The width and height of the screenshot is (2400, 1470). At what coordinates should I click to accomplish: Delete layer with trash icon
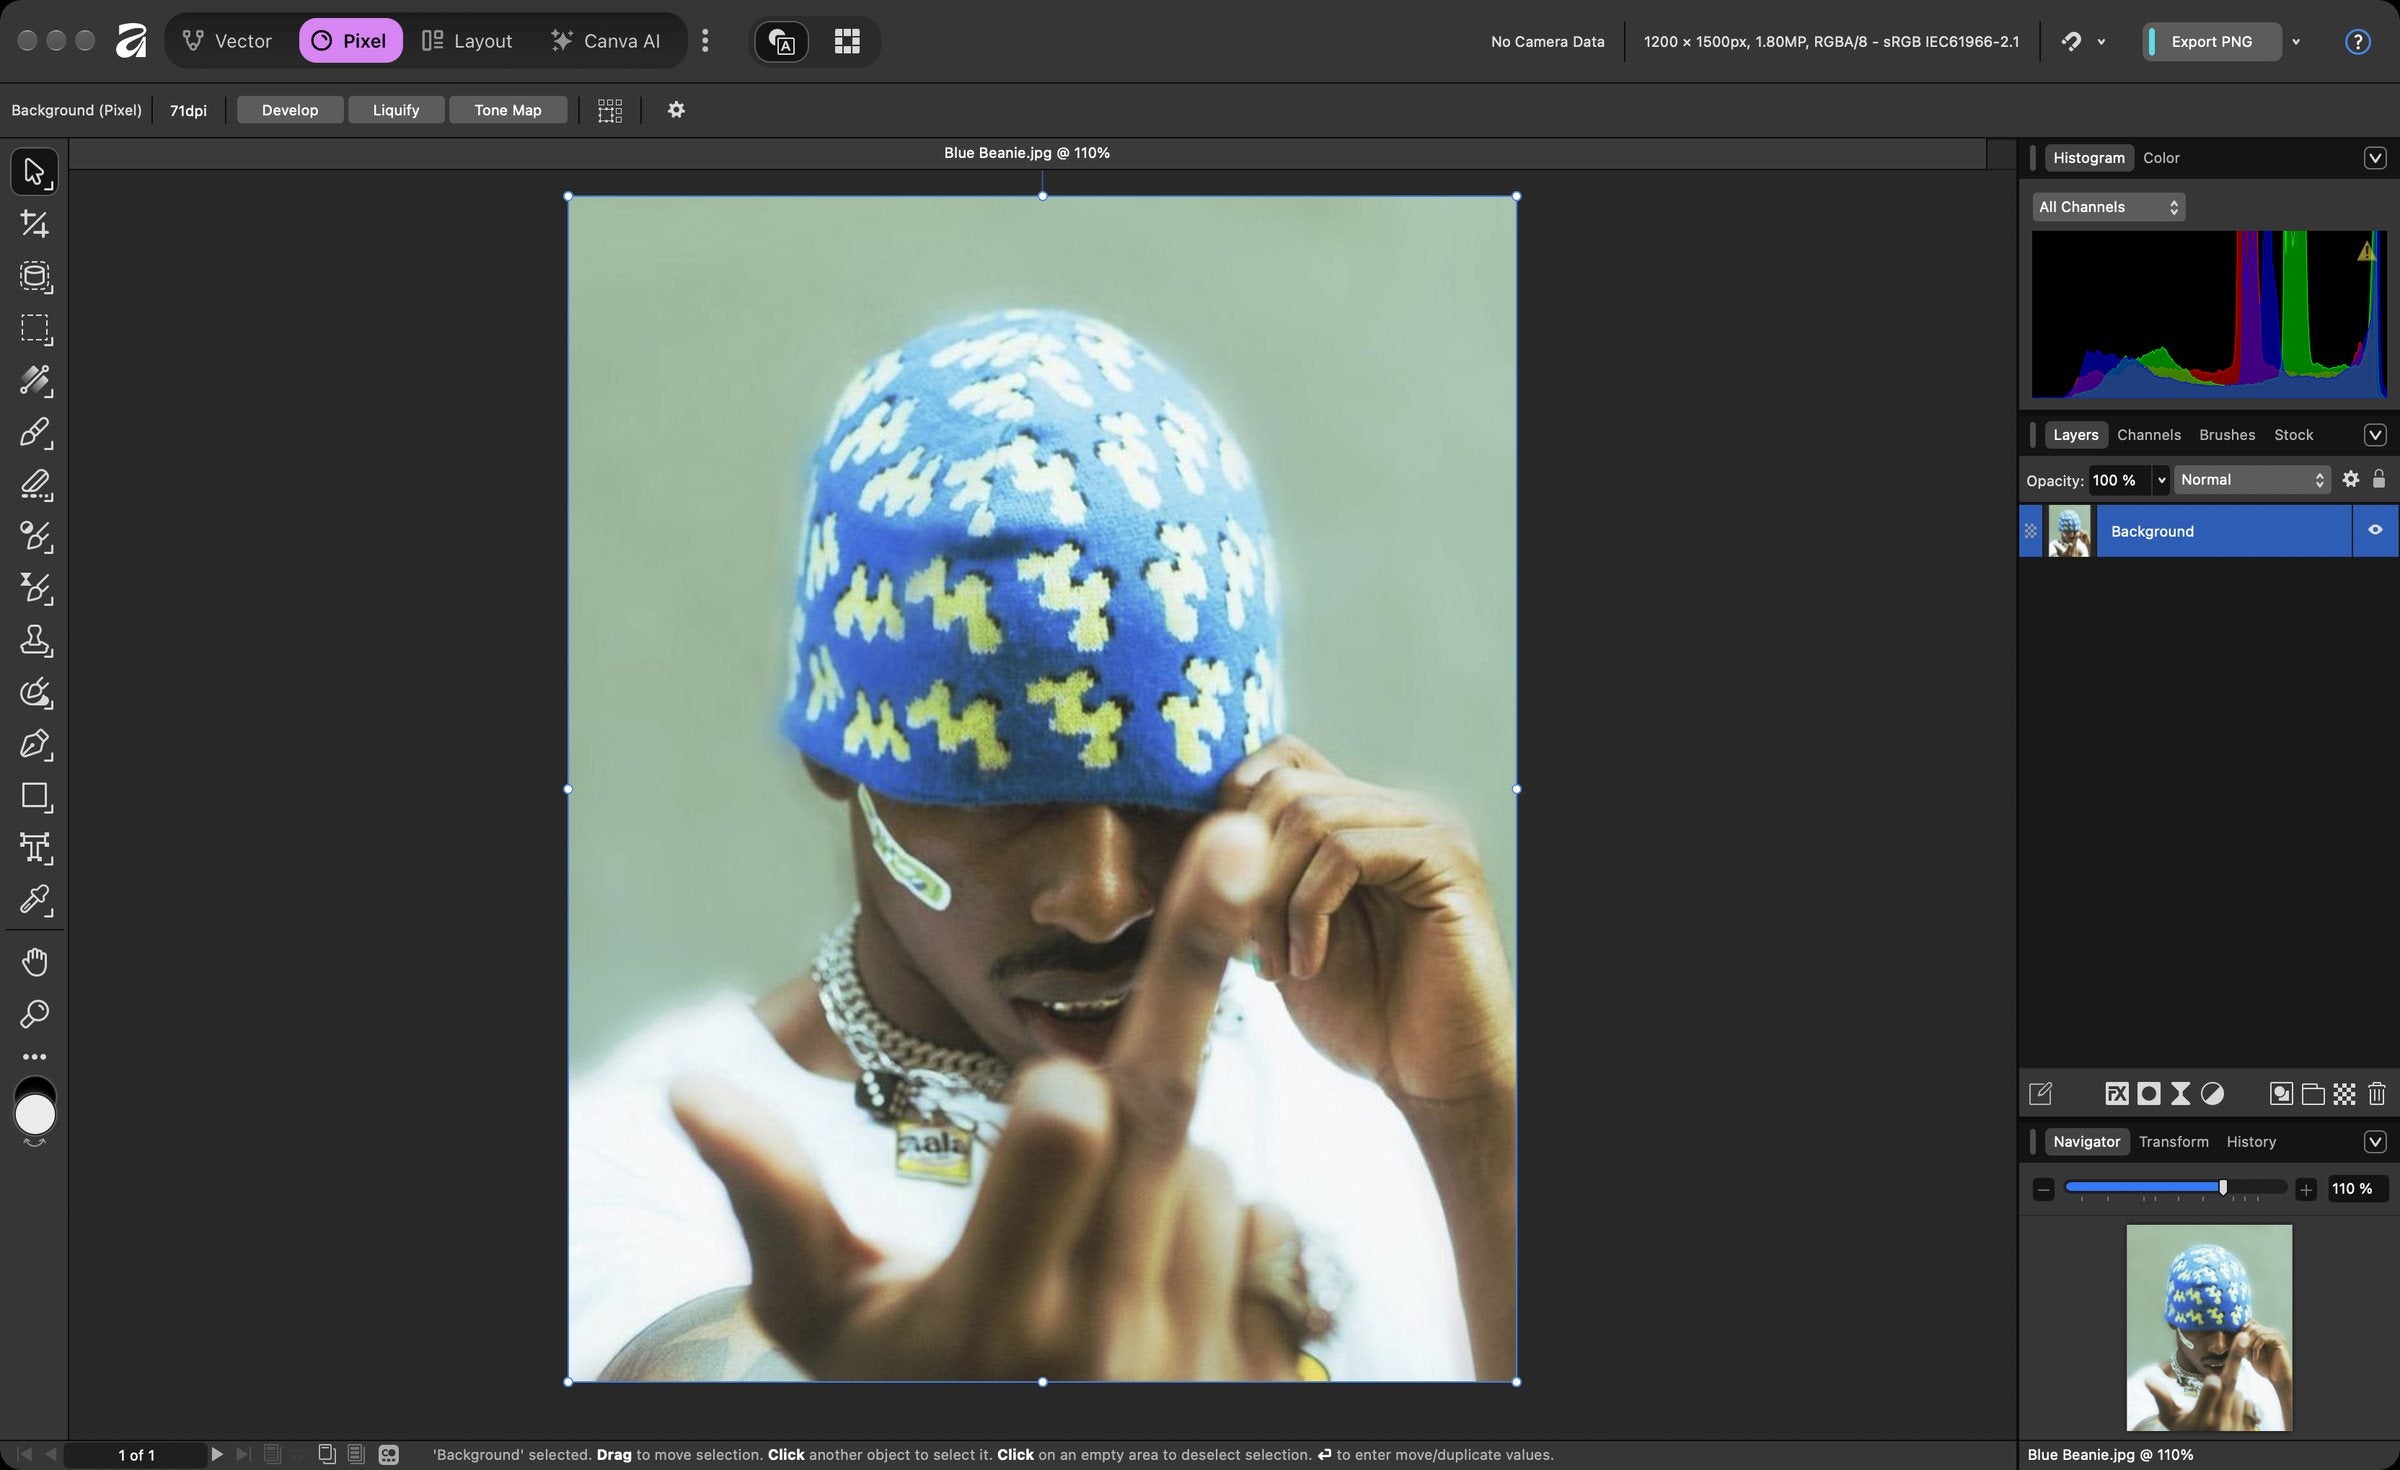(2377, 1094)
